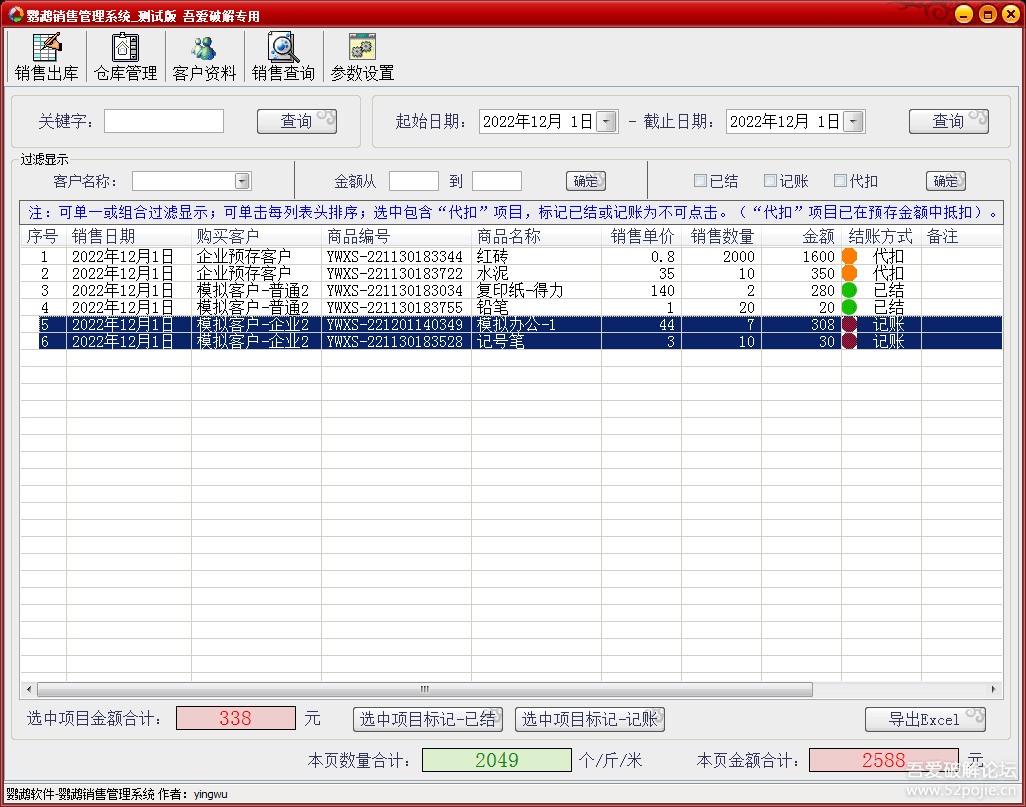Click the 导出Excel export button
The image size is (1026, 807).
click(x=924, y=719)
